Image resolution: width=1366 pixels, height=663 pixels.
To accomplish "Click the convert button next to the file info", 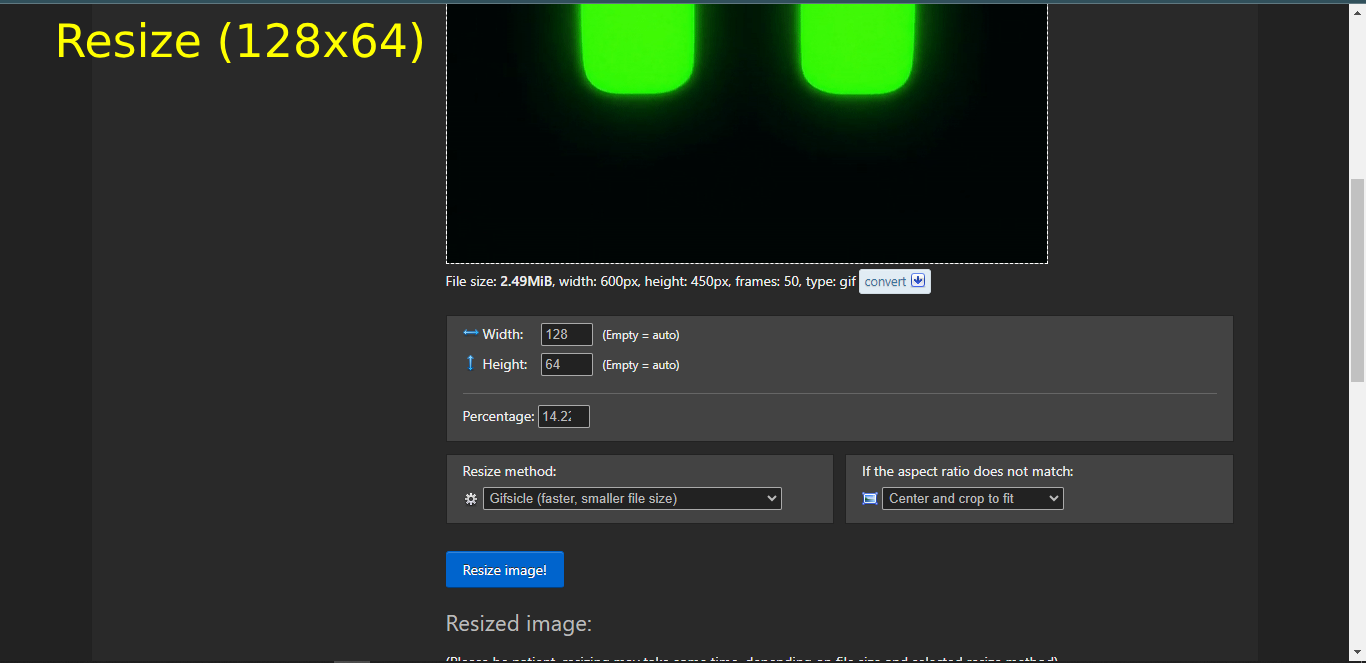I will [x=886, y=281].
